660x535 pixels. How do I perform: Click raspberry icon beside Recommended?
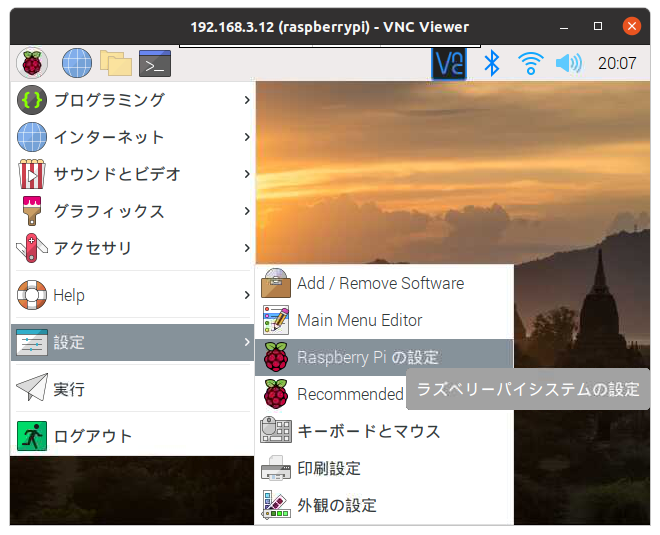tap(276, 394)
